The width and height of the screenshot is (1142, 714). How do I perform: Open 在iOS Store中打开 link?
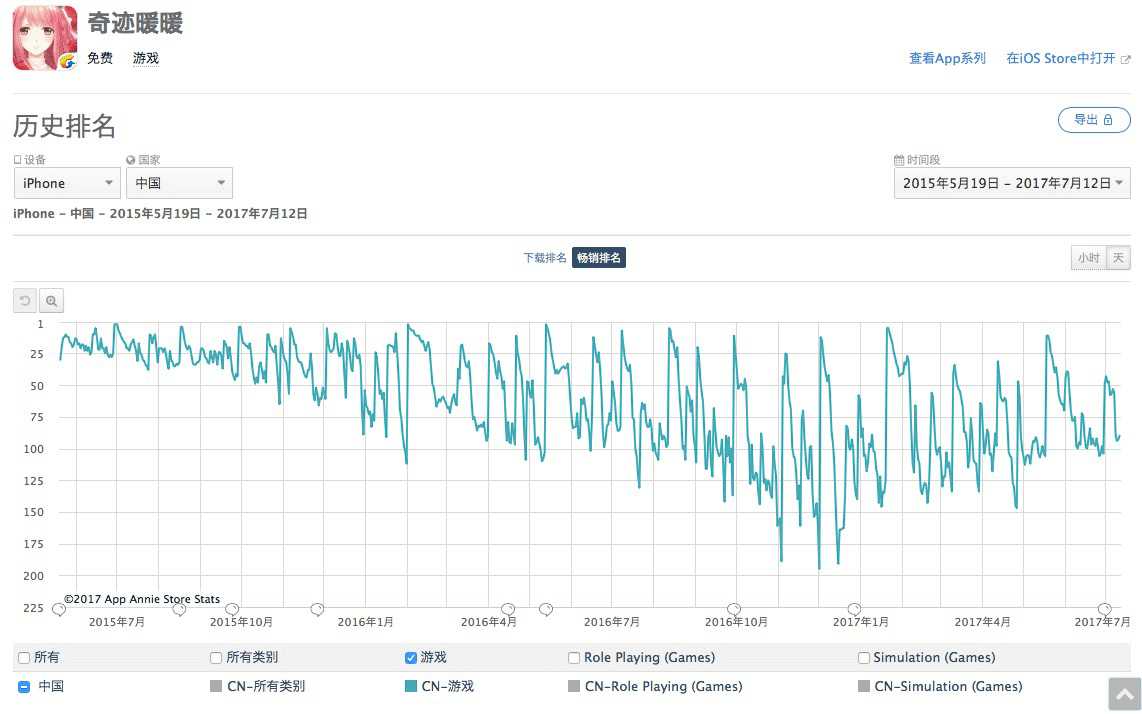pyautogui.click(x=1060, y=58)
